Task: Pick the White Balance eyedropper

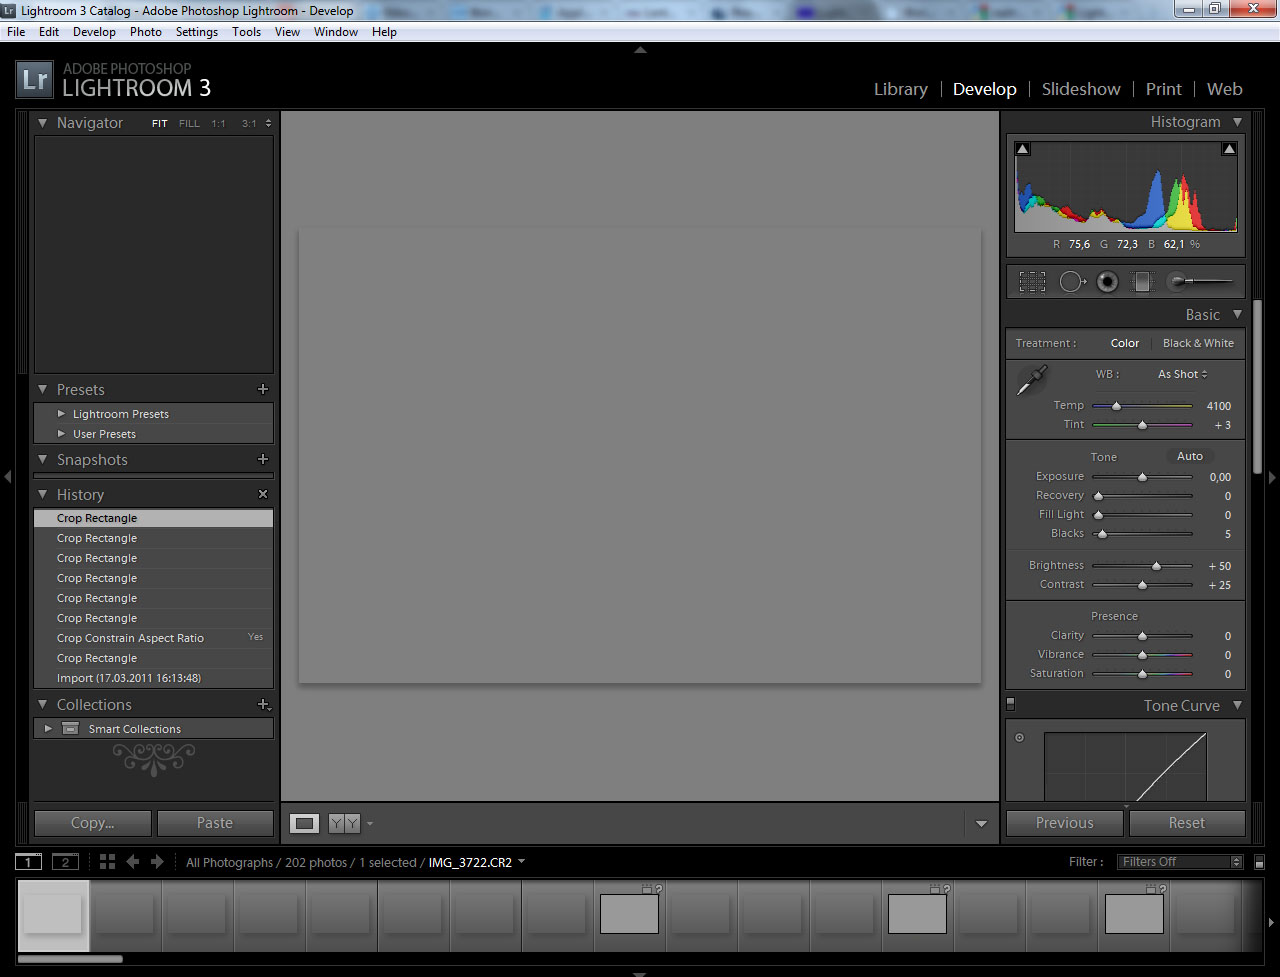Action: tap(1032, 380)
